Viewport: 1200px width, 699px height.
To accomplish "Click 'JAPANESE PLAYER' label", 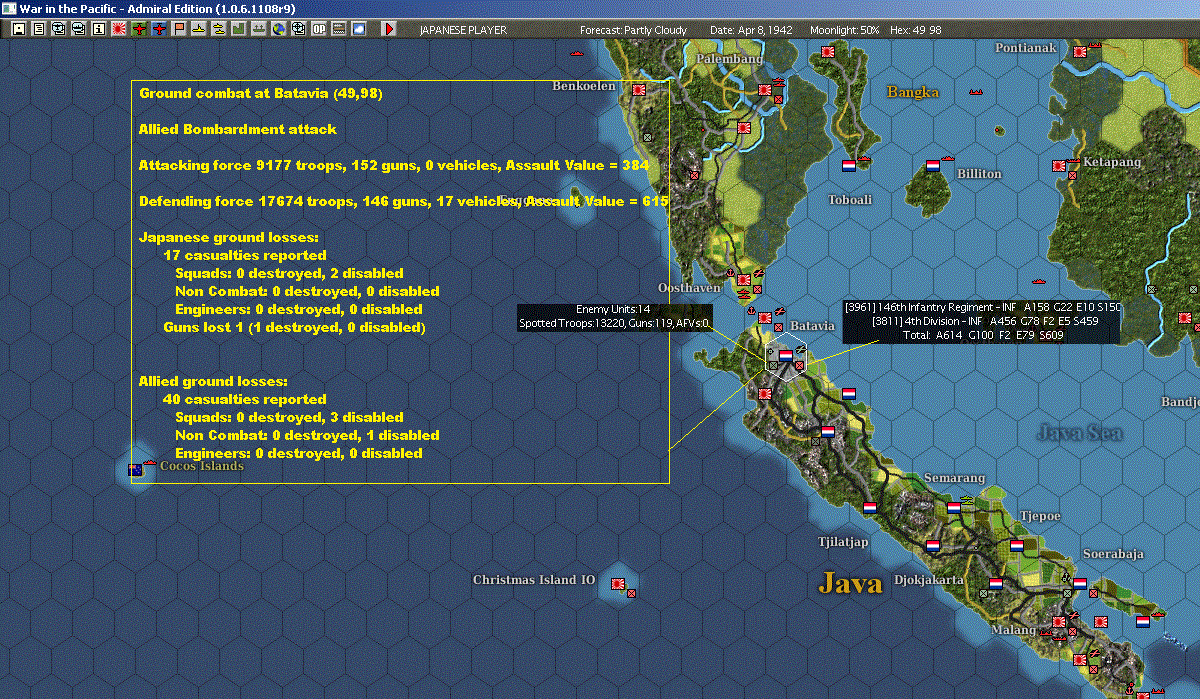I will click(463, 30).
